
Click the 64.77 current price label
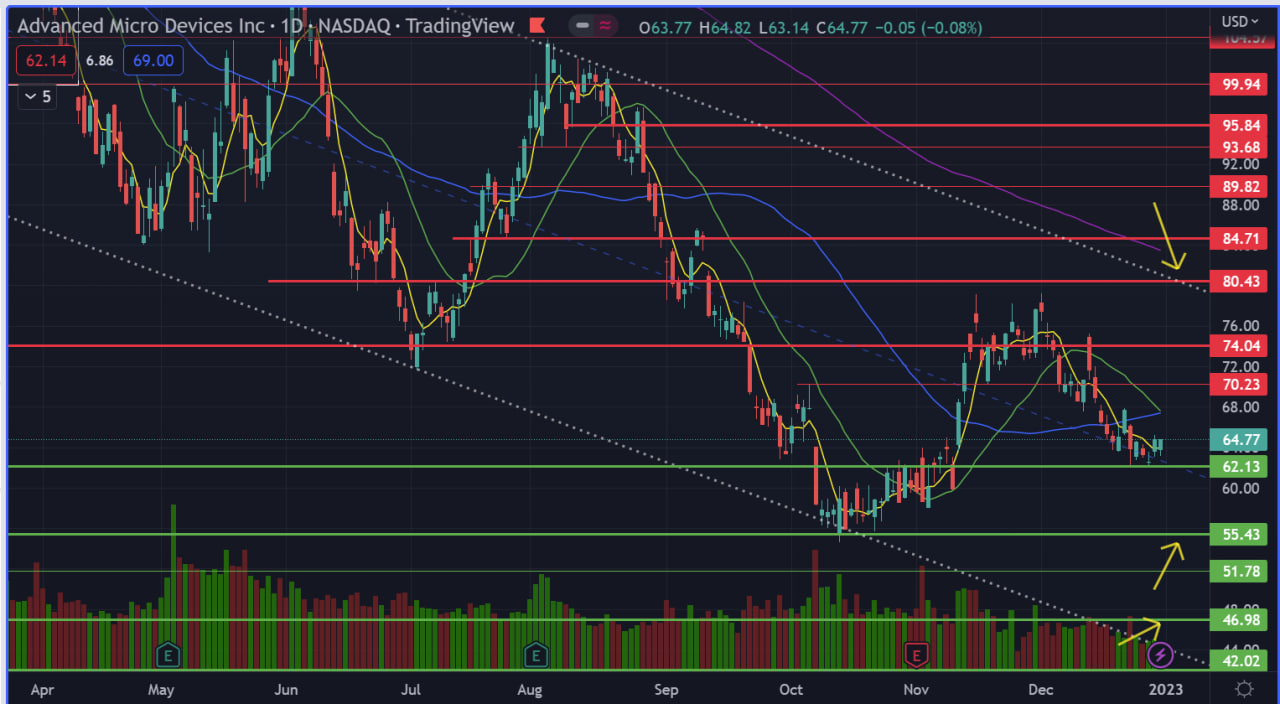coord(1238,439)
